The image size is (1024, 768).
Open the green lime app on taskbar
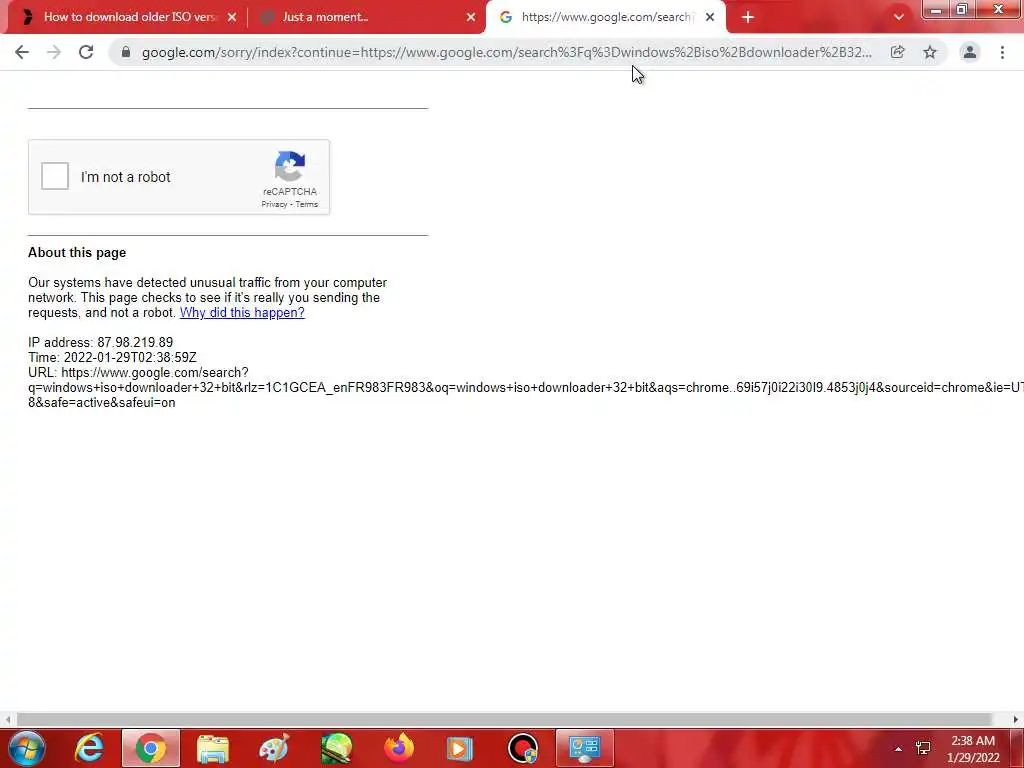click(x=337, y=748)
